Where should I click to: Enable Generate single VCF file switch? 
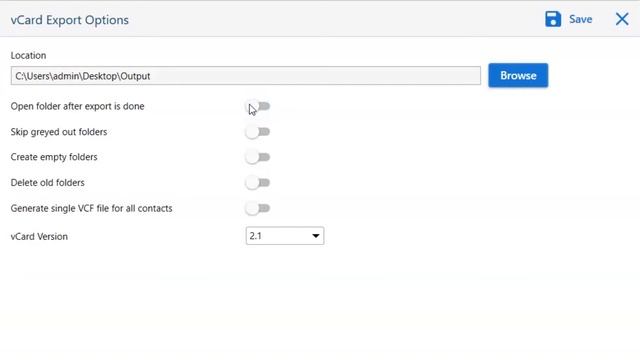pyautogui.click(x=258, y=209)
